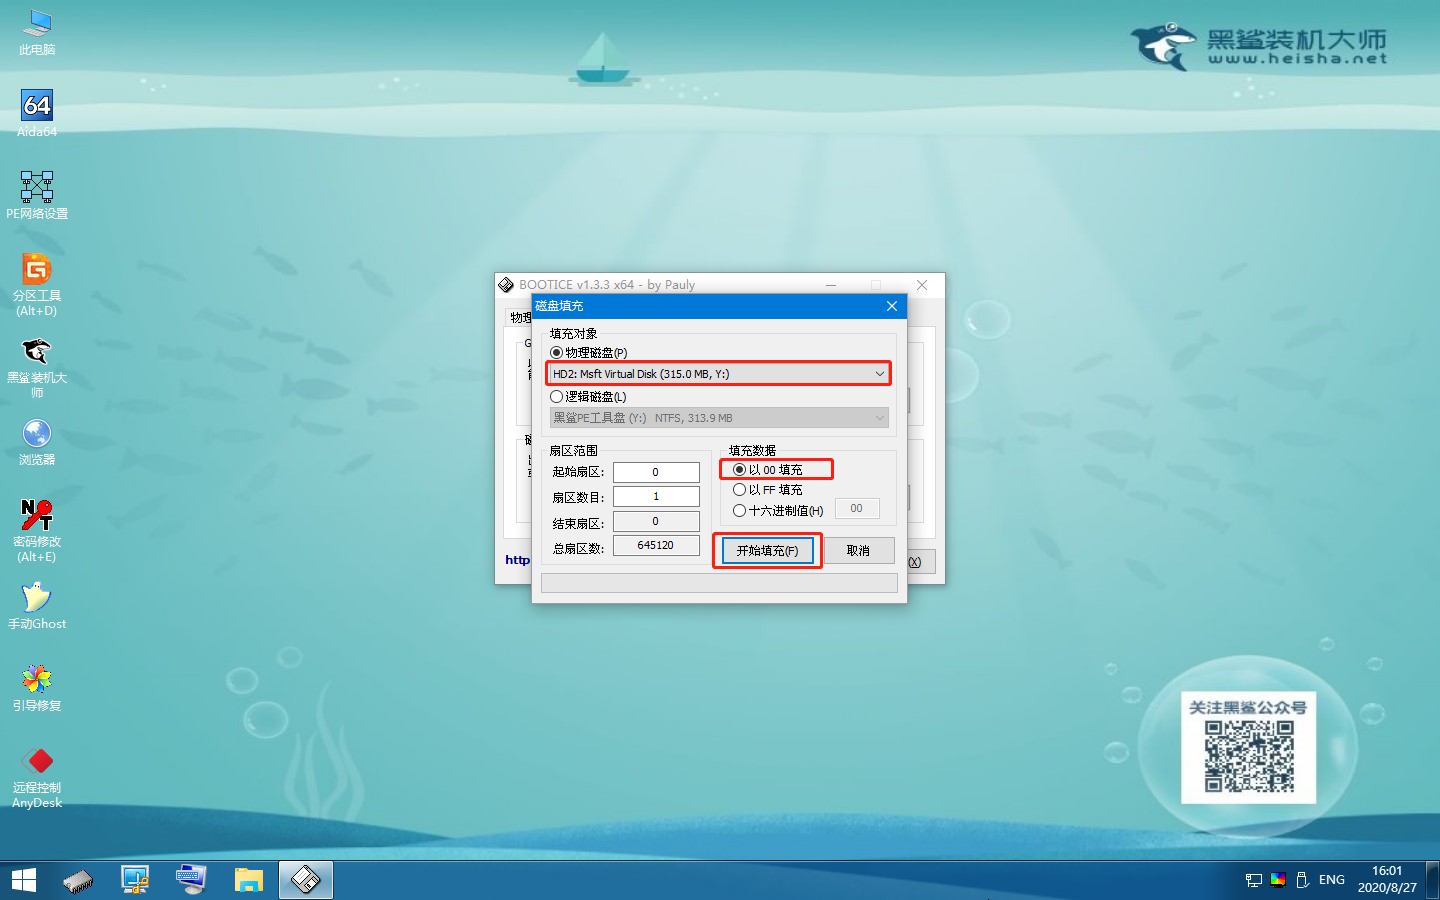Screen dimensions: 1440x900
Task: Open the Windows Start button
Action: [x=24, y=880]
